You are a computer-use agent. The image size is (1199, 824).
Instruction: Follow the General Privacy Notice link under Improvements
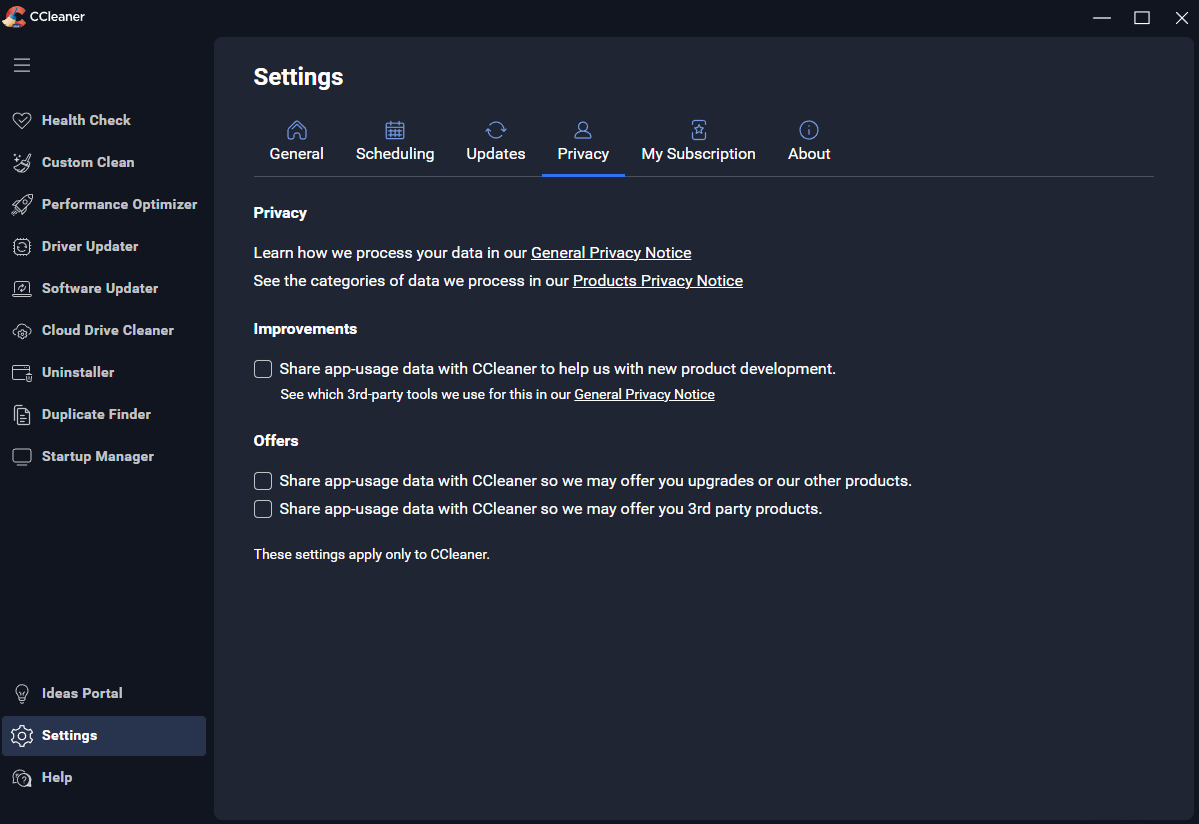pos(644,395)
